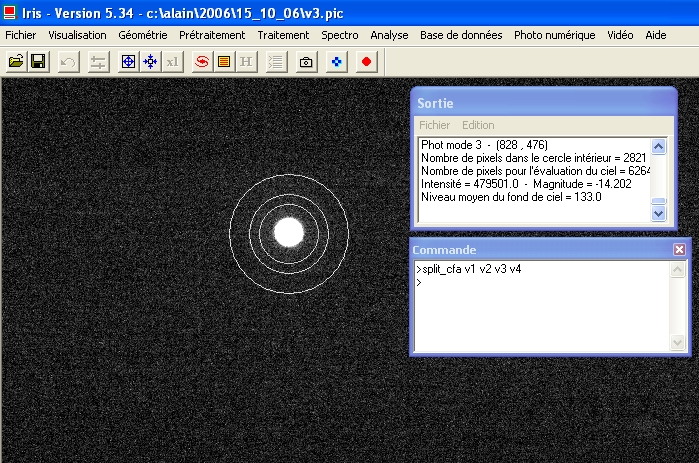Click Sortie output scroll down arrow
The image size is (699, 463).
pyautogui.click(x=658, y=213)
